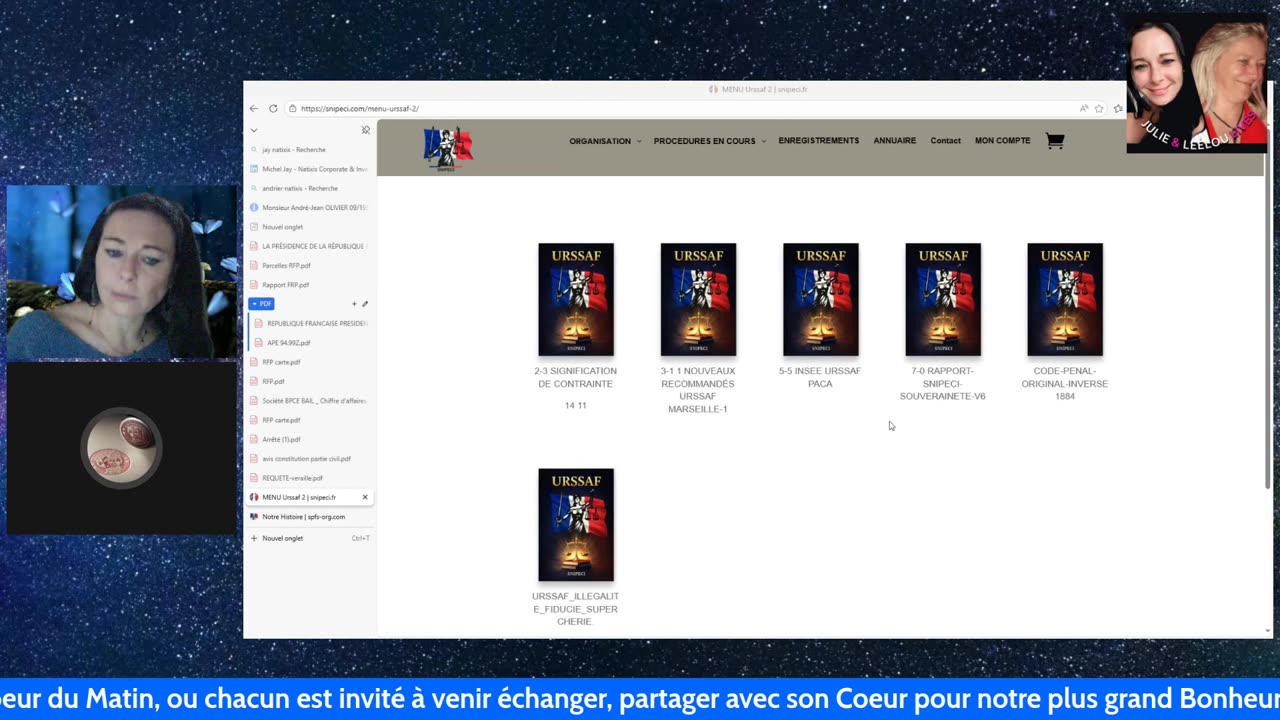Image resolution: width=1280 pixels, height=720 pixels.
Task: Open the read aloud icon in address bar
Action: [1084, 108]
